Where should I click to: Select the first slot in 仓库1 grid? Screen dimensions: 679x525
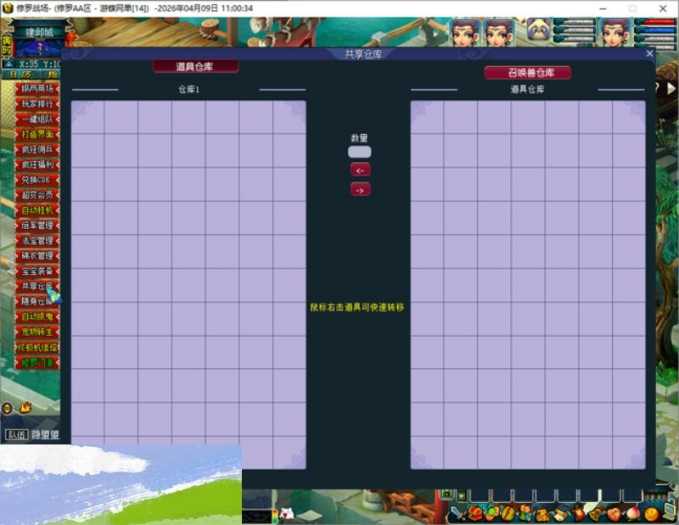[88, 117]
